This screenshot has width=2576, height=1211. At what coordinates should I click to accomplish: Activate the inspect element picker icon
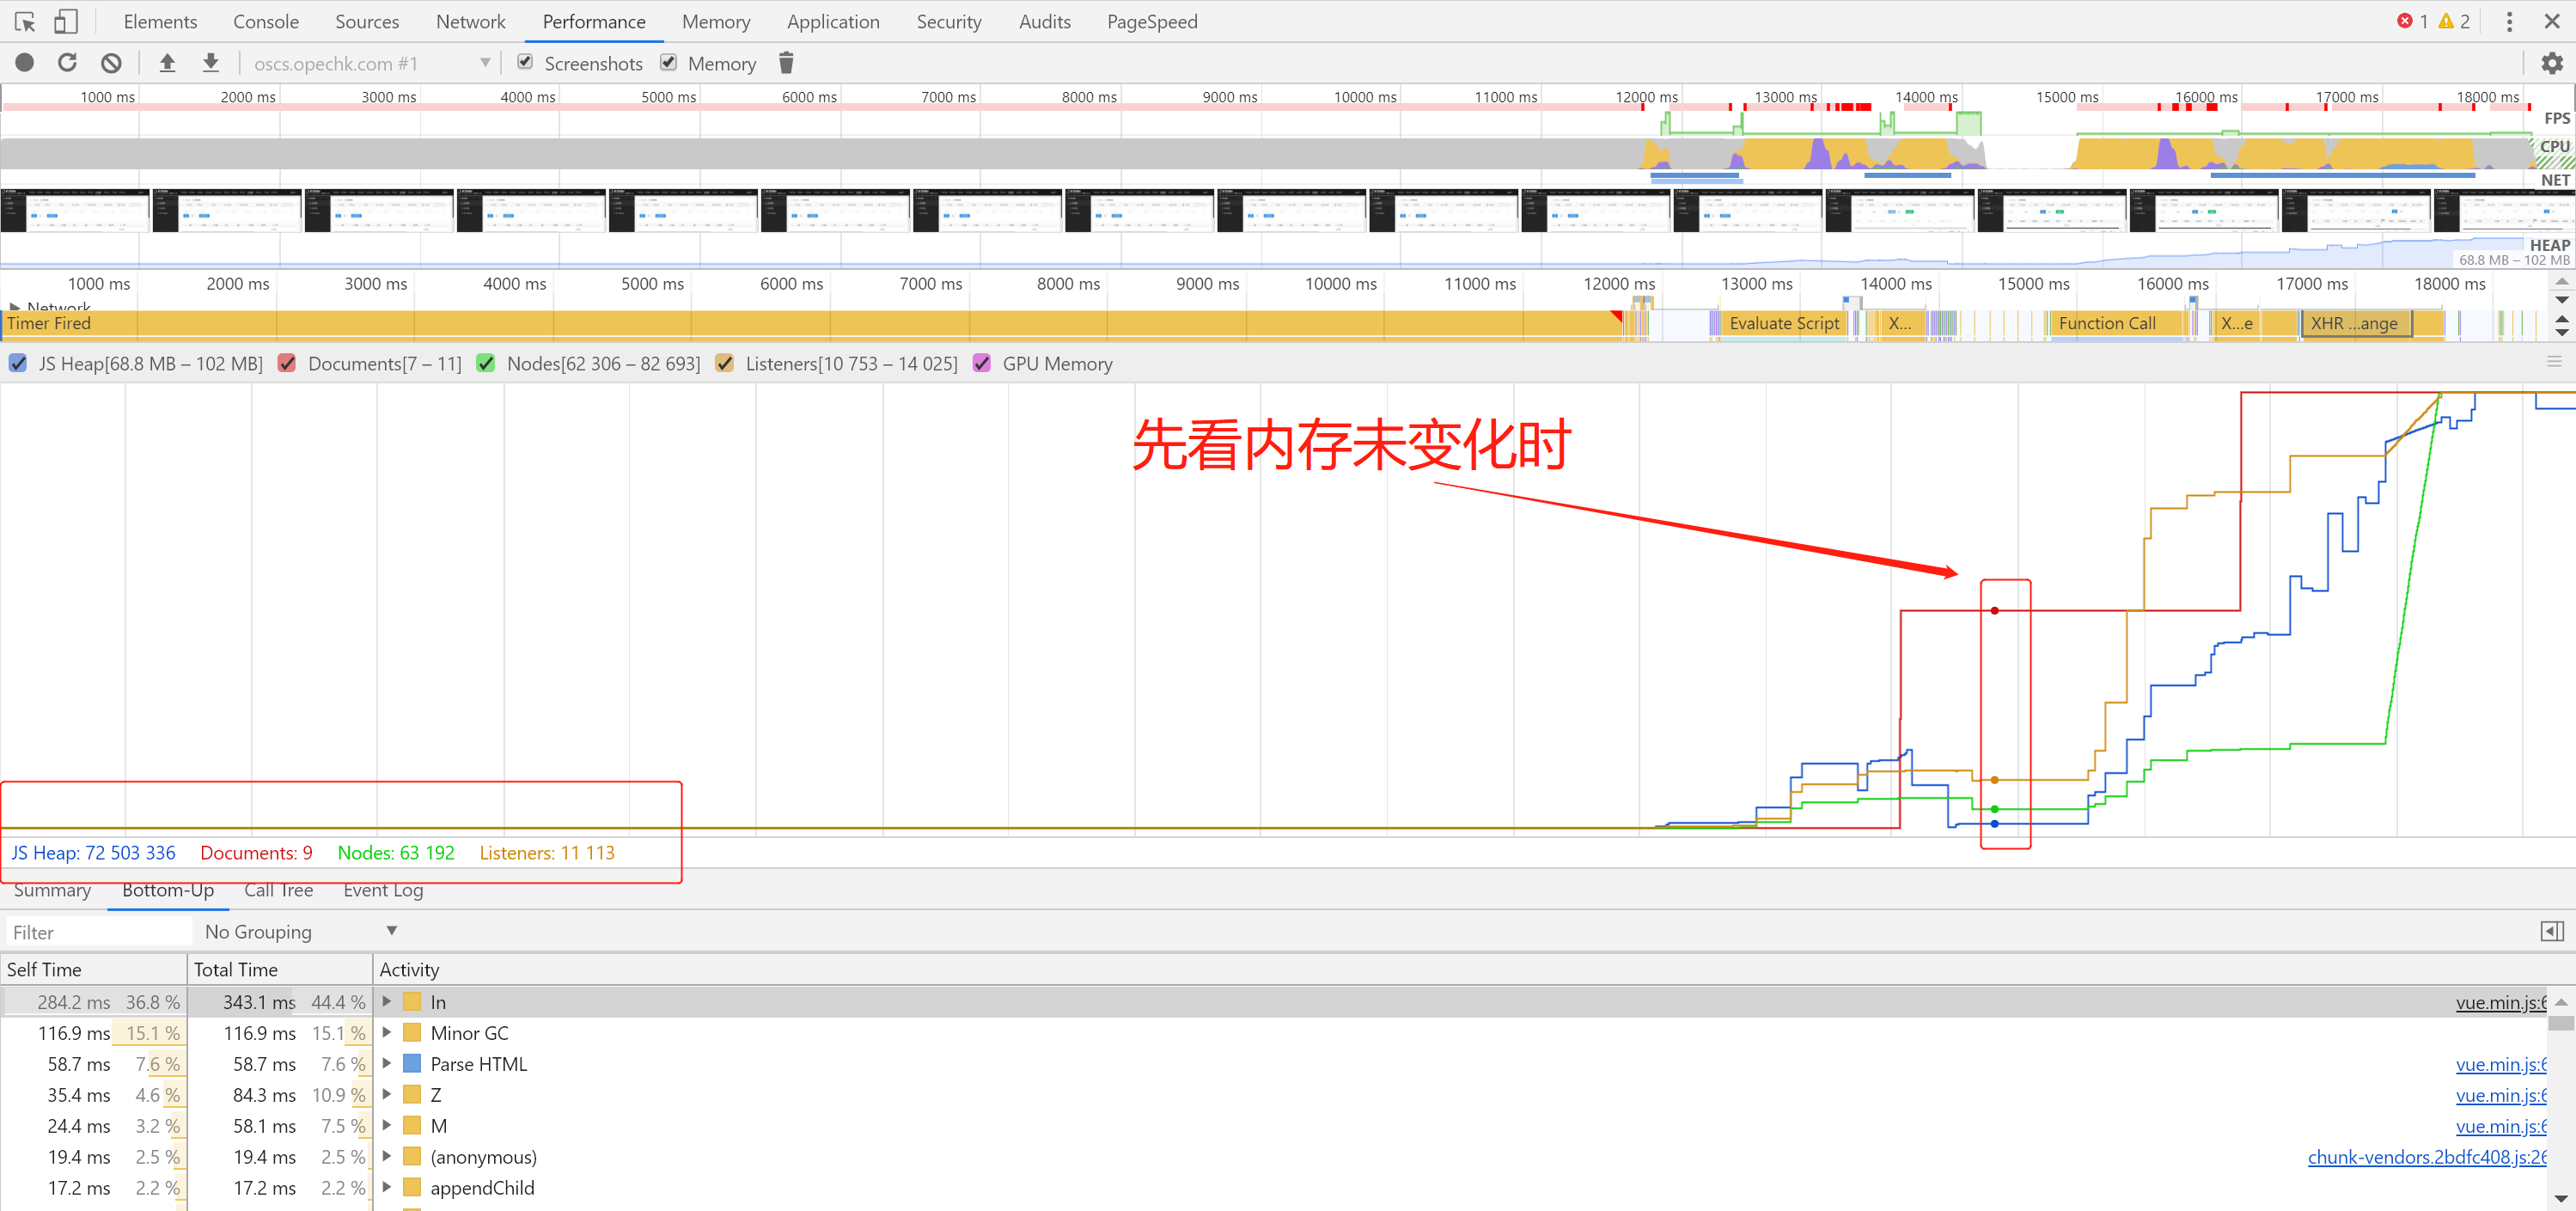point(25,21)
